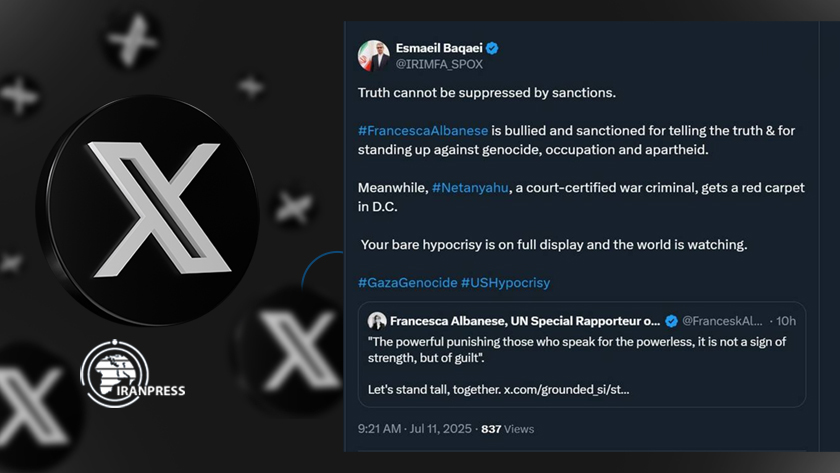840x473 pixels.
Task: Click the 9:21 AM · Jul 11, 2025 timestamp
Action: point(415,429)
